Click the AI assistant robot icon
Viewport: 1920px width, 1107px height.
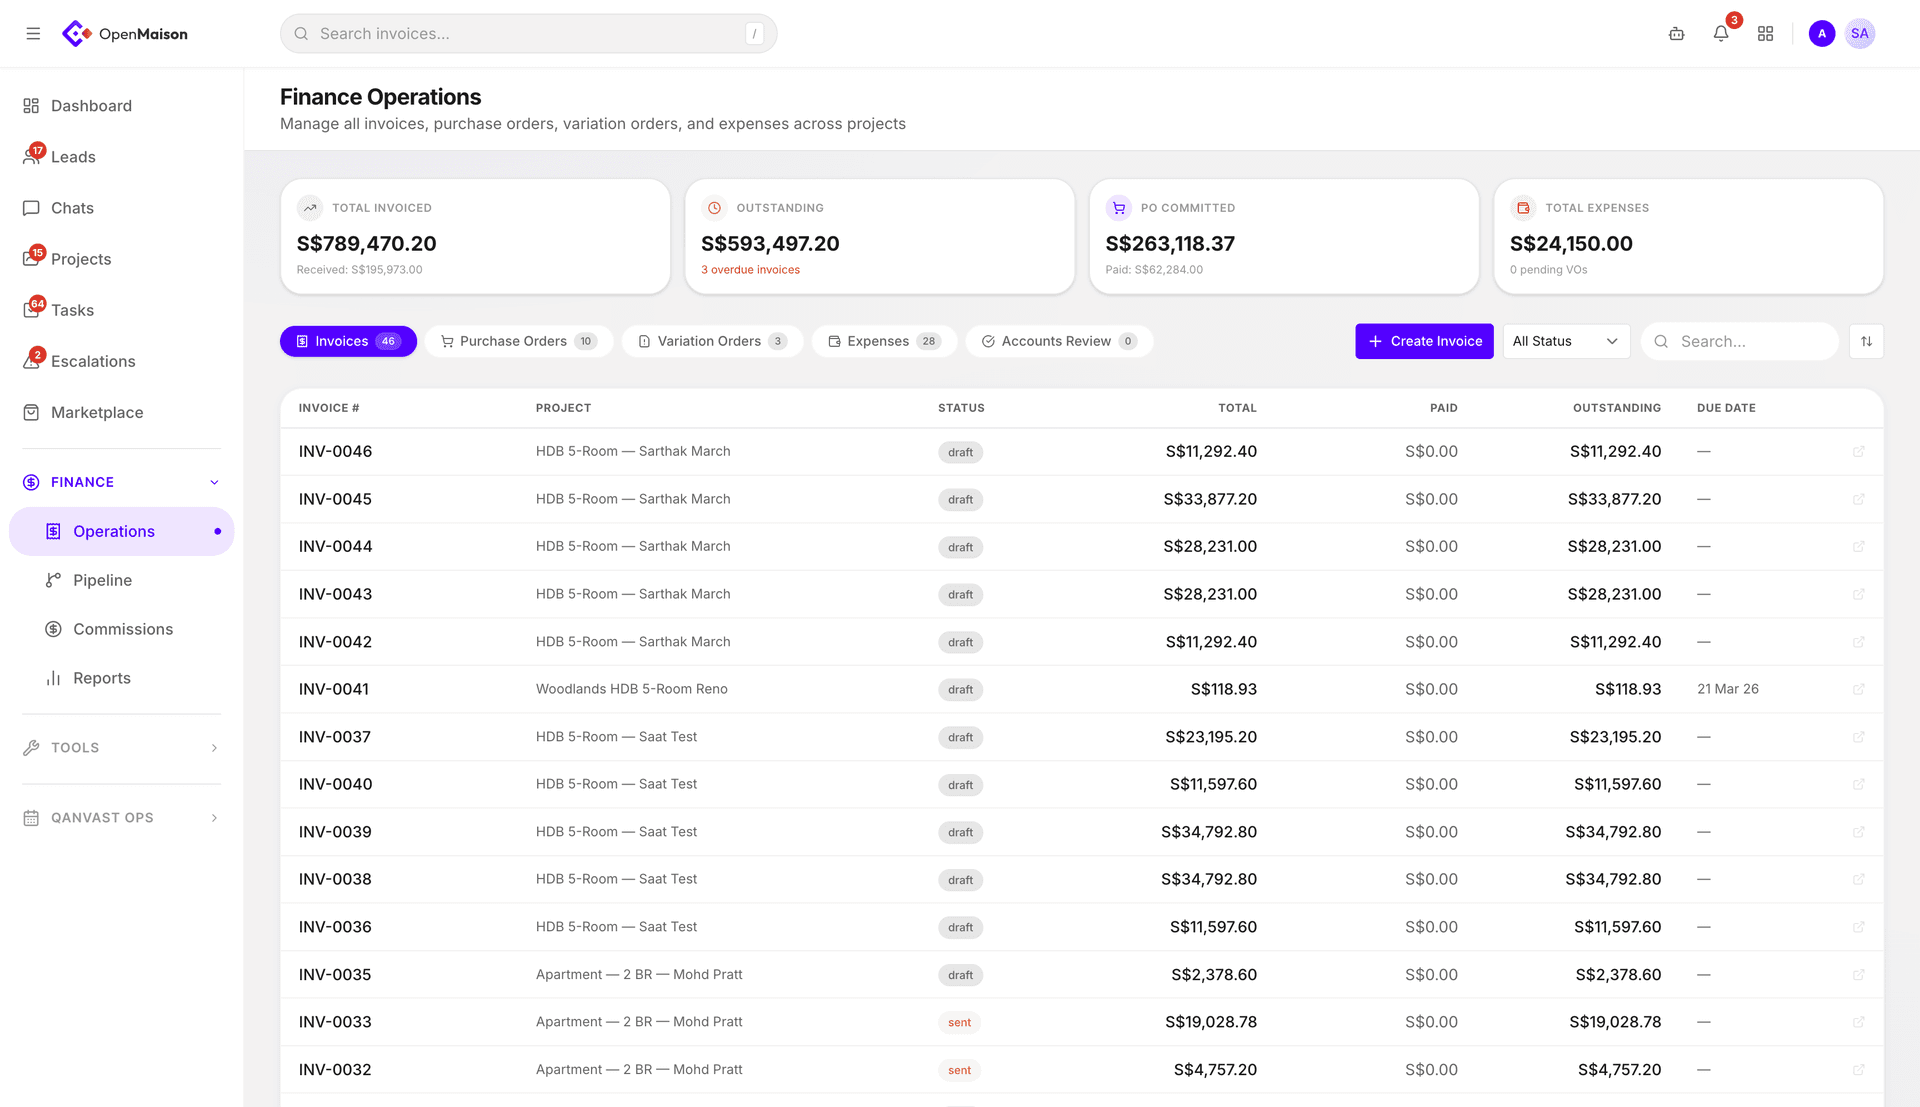1677,34
